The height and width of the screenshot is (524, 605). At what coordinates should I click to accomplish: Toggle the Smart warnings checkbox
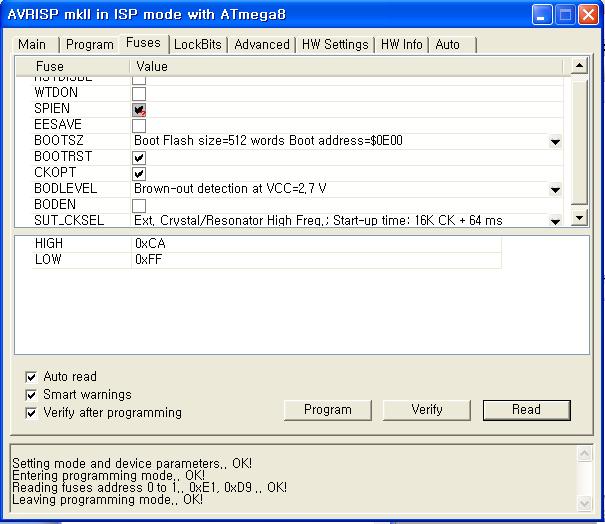tap(31, 395)
